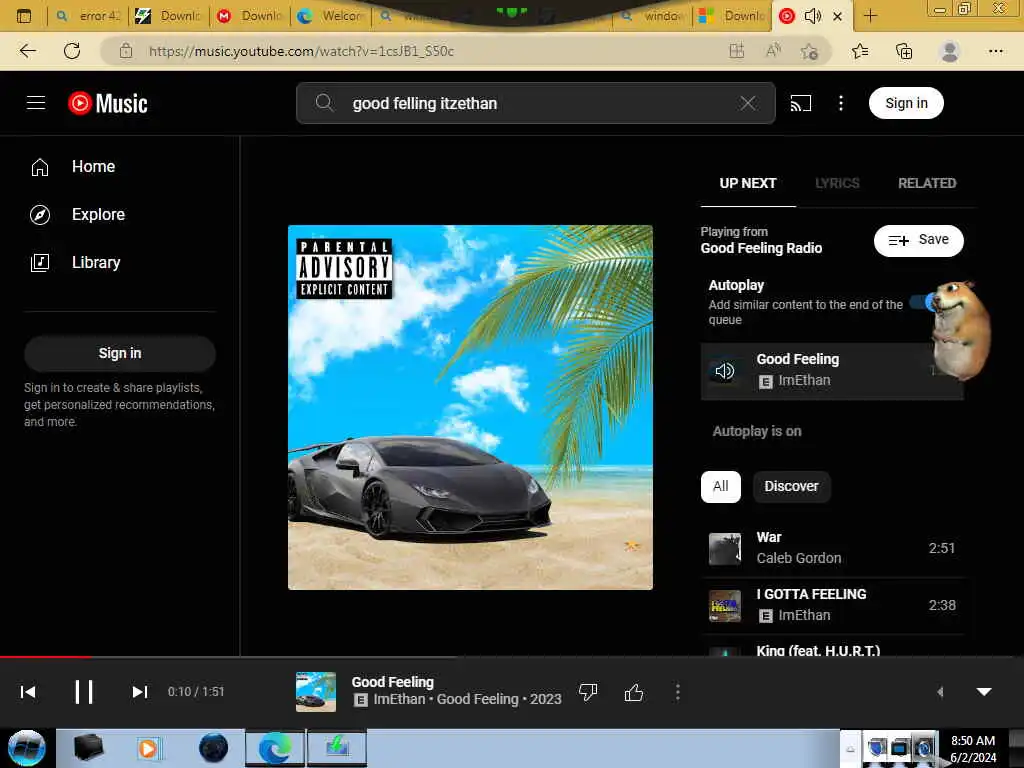The height and width of the screenshot is (768, 1024).
Task: Click the sidebar Sign in button
Action: 120,353
